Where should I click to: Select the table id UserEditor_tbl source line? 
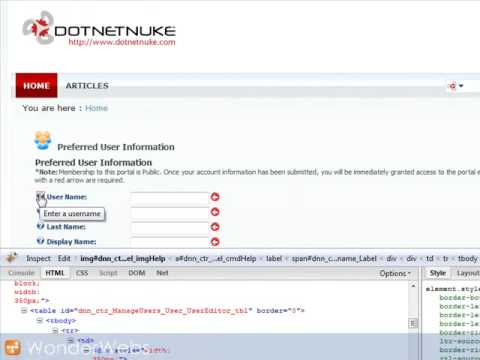click(167, 311)
